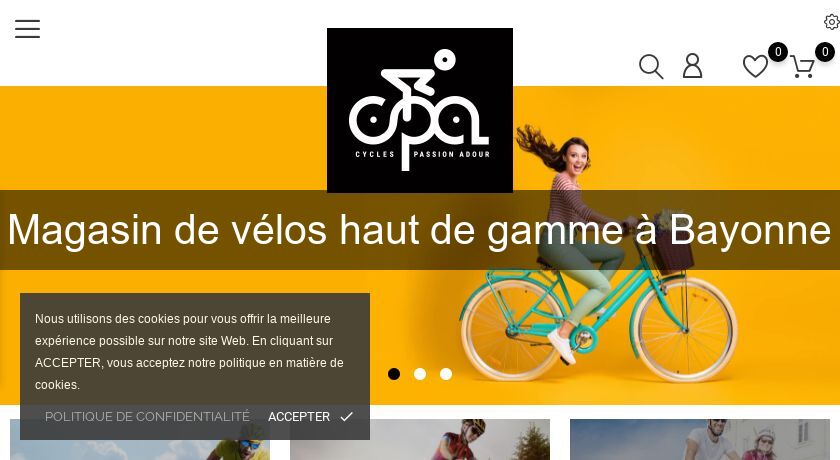Viewport: 840px width, 460px height.
Task: Open the user account icon
Action: point(692,66)
